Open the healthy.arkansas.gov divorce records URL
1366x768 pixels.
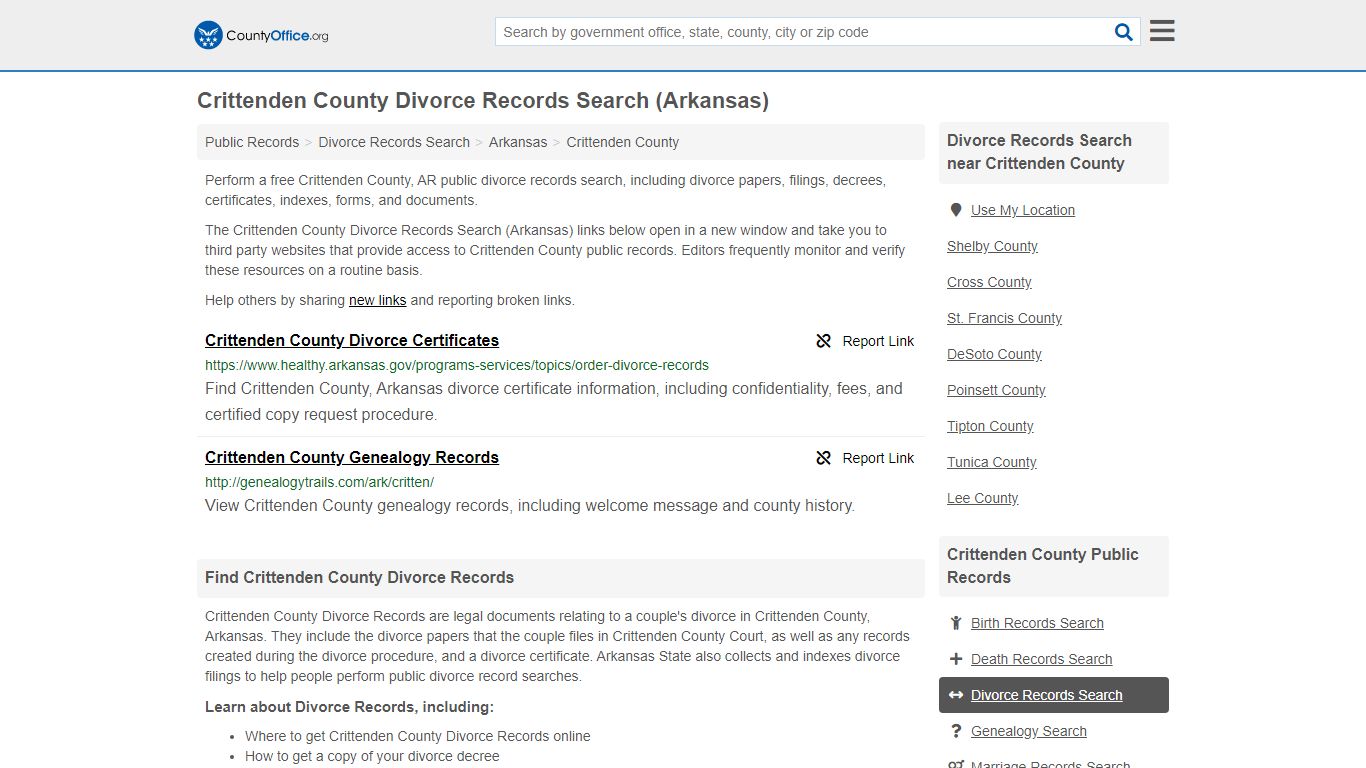point(457,365)
